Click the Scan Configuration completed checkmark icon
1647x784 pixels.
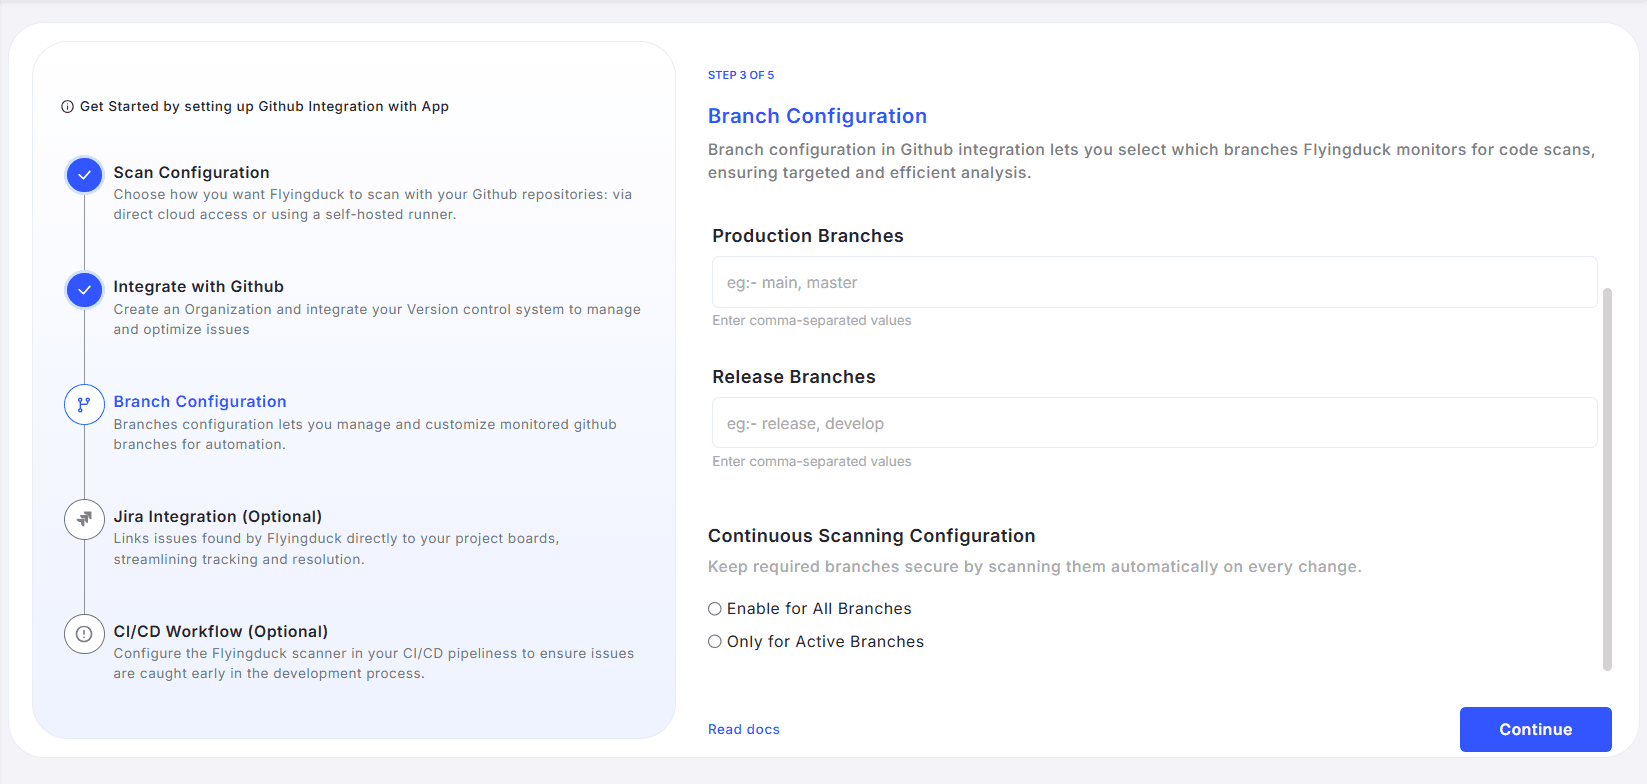84,175
